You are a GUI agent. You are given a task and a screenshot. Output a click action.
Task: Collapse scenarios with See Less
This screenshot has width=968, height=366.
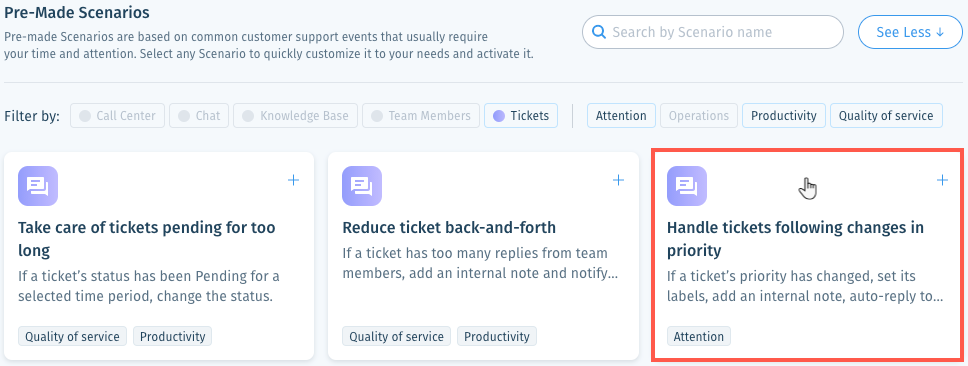pyautogui.click(x=910, y=32)
